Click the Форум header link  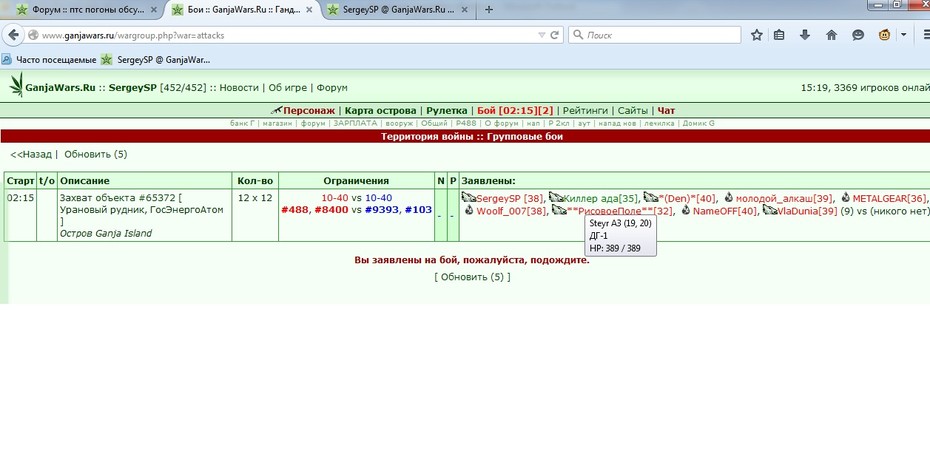332,88
